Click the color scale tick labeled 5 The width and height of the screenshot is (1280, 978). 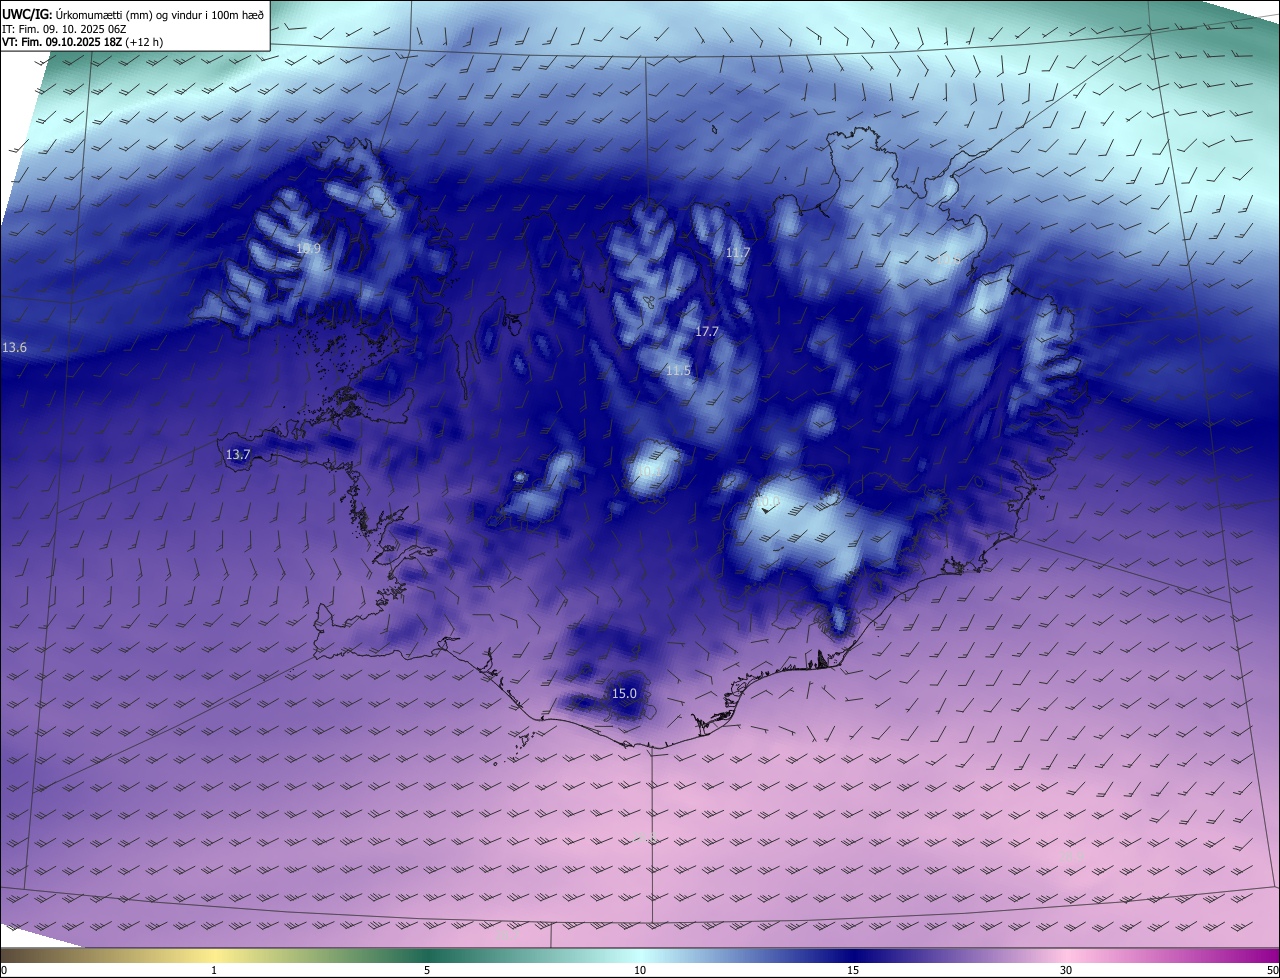[x=427, y=971]
